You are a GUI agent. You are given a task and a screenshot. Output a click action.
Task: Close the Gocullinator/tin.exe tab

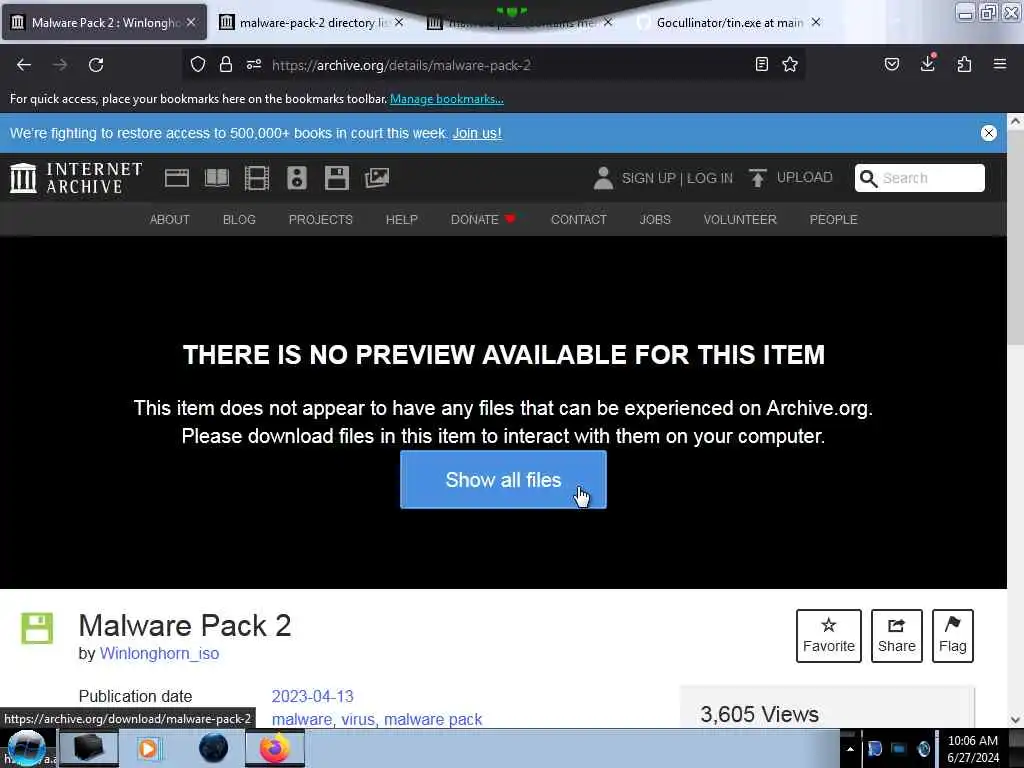coord(816,22)
